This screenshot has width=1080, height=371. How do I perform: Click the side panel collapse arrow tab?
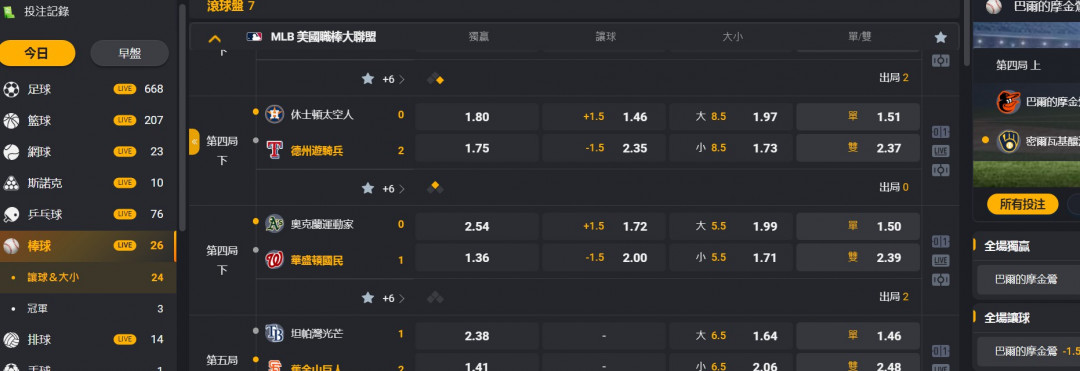tap(194, 141)
